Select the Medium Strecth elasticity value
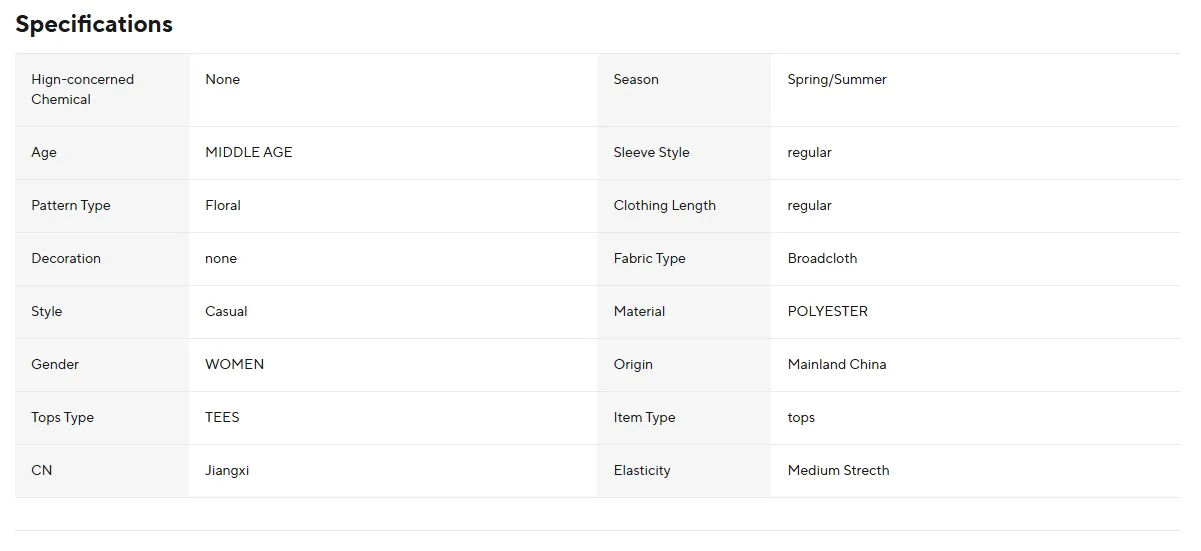1201x551 pixels. (x=838, y=471)
